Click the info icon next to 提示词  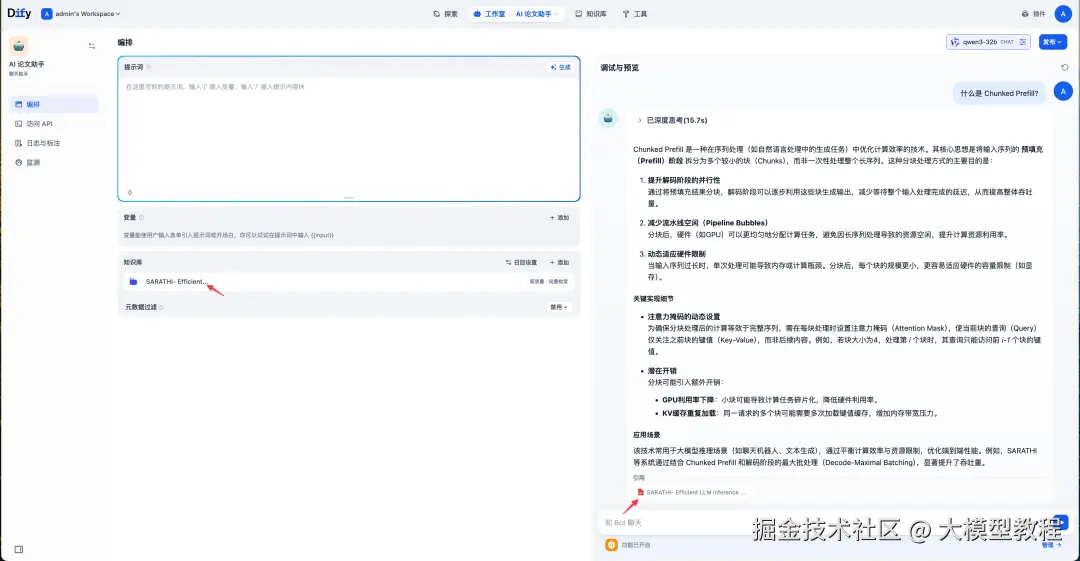click(148, 68)
